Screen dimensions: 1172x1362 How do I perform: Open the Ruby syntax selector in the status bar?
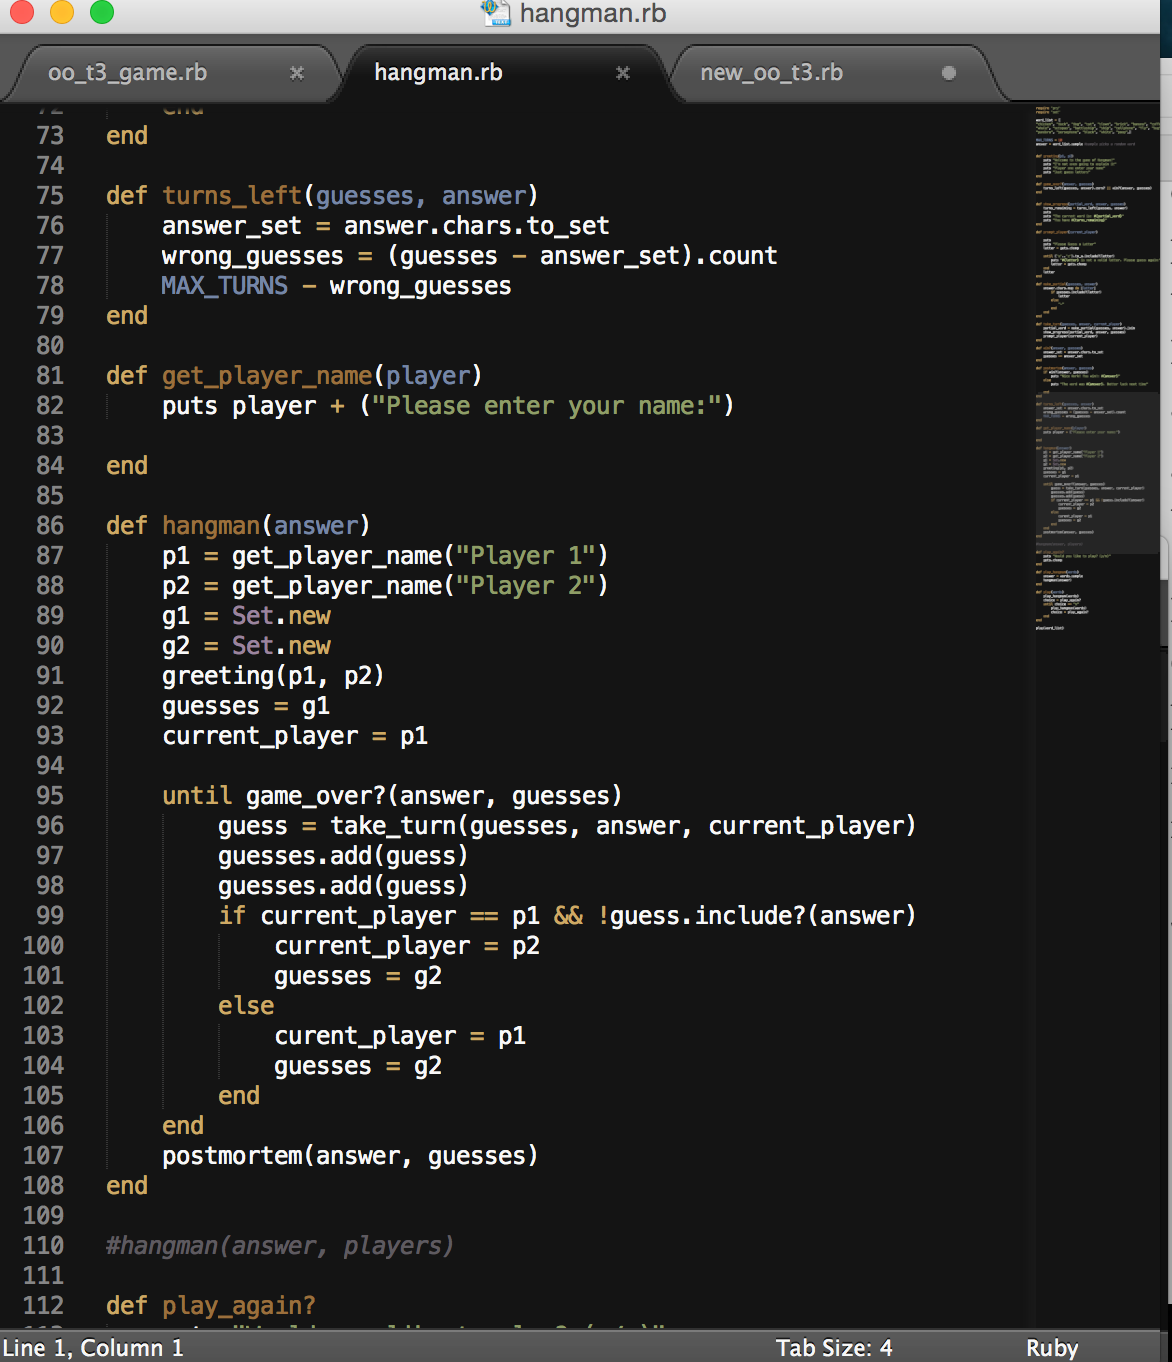point(1052,1348)
